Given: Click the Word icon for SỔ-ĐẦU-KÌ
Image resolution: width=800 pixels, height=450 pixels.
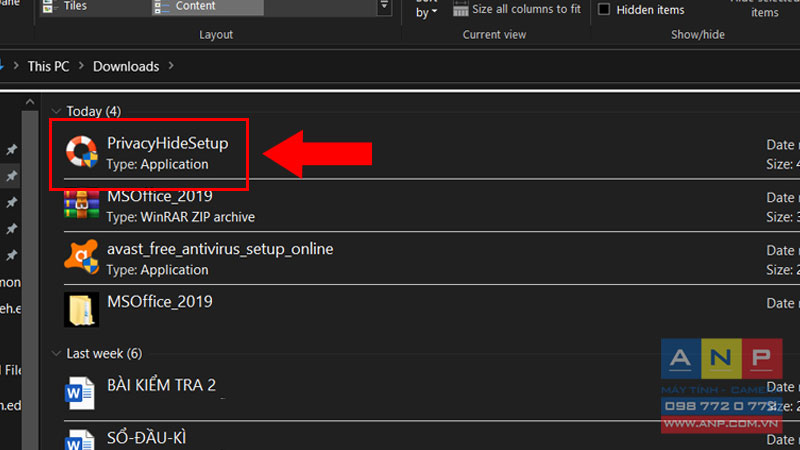Looking at the screenshot, I should coord(80,440).
